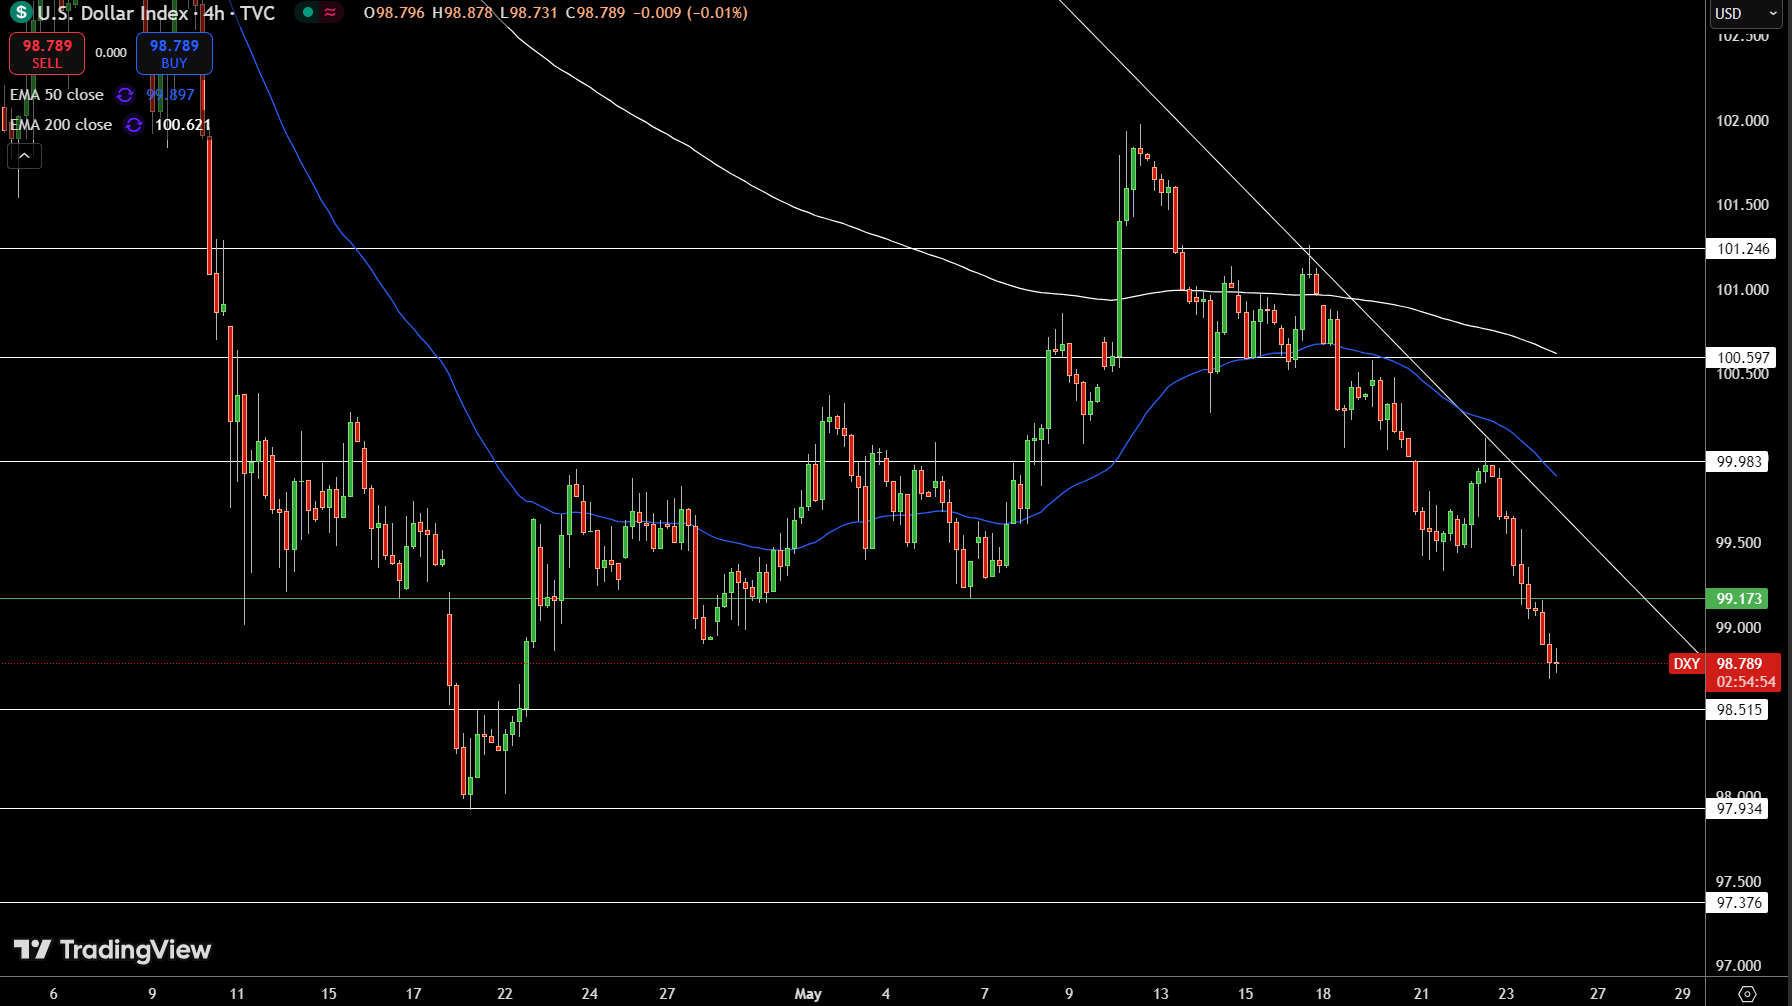This screenshot has height=1006, width=1792.
Task: Select the 100.597 price level label
Action: (1741, 358)
